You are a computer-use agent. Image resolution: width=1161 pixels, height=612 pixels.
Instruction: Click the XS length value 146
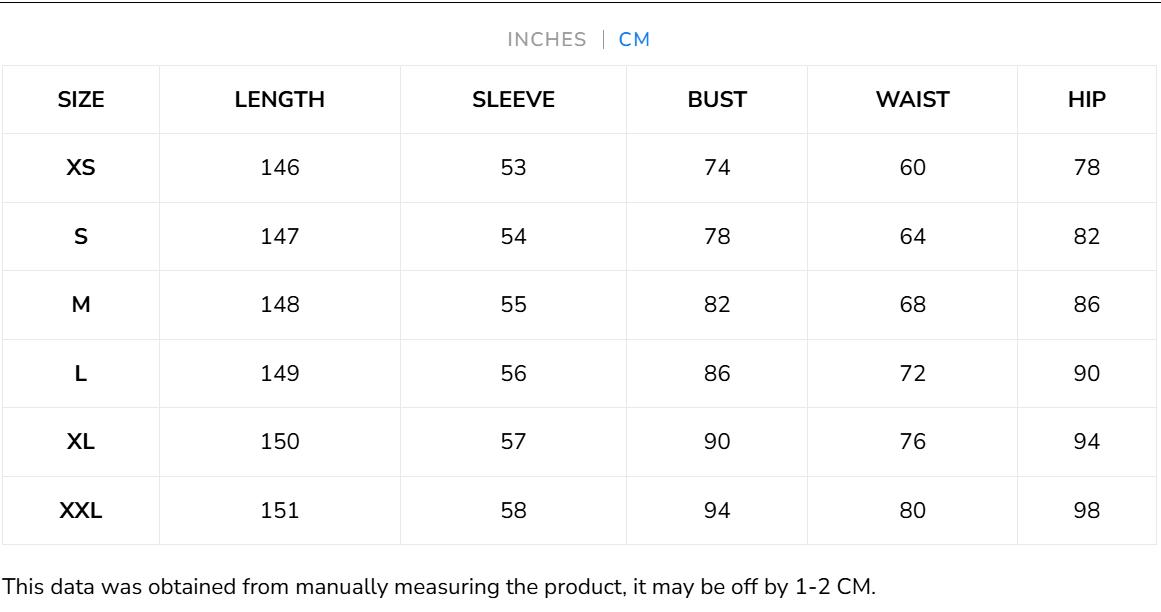(x=280, y=167)
